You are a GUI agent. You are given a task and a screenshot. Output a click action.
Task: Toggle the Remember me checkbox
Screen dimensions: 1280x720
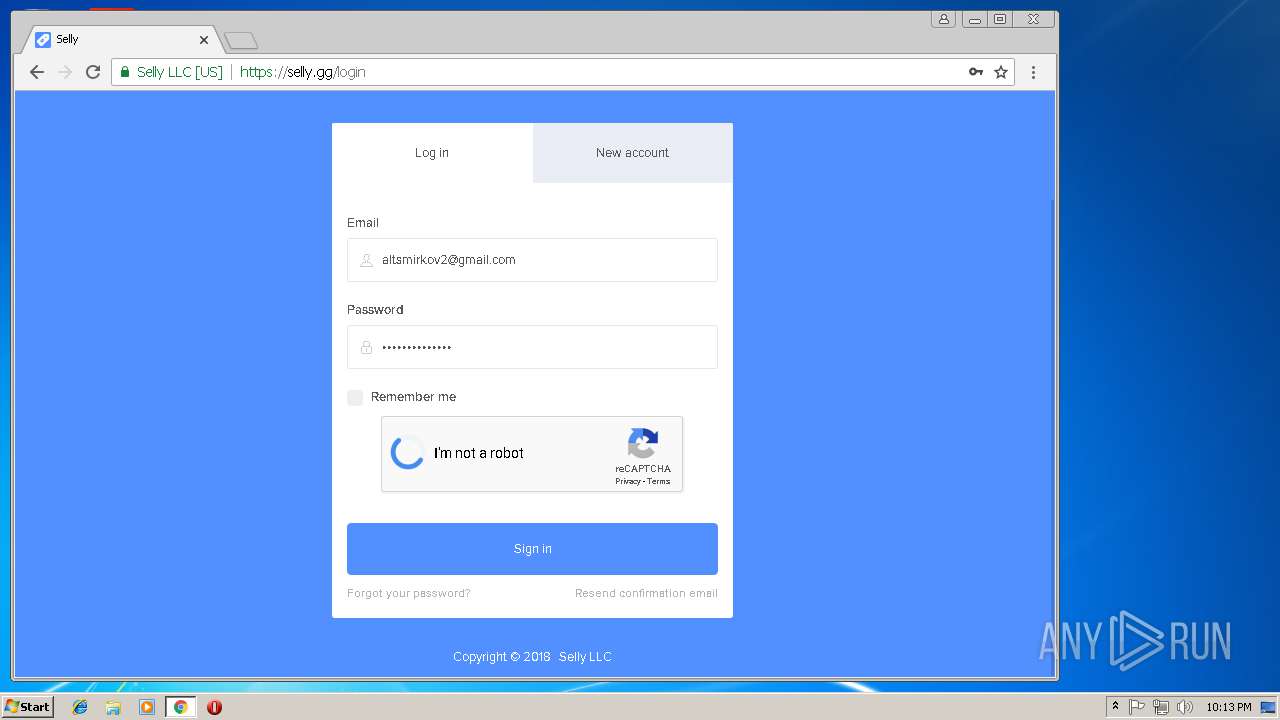(x=355, y=398)
